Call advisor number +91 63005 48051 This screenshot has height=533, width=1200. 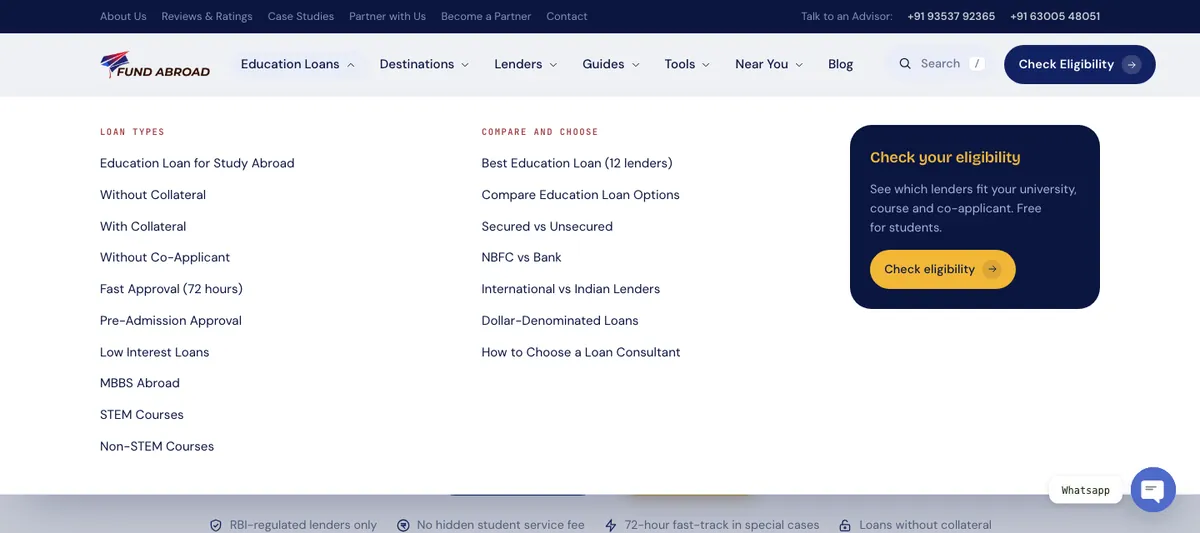click(x=1055, y=16)
